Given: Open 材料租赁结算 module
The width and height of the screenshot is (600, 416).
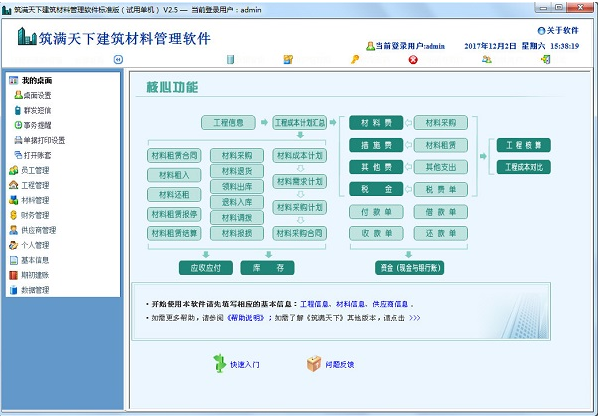Looking at the screenshot, I should point(174,233).
